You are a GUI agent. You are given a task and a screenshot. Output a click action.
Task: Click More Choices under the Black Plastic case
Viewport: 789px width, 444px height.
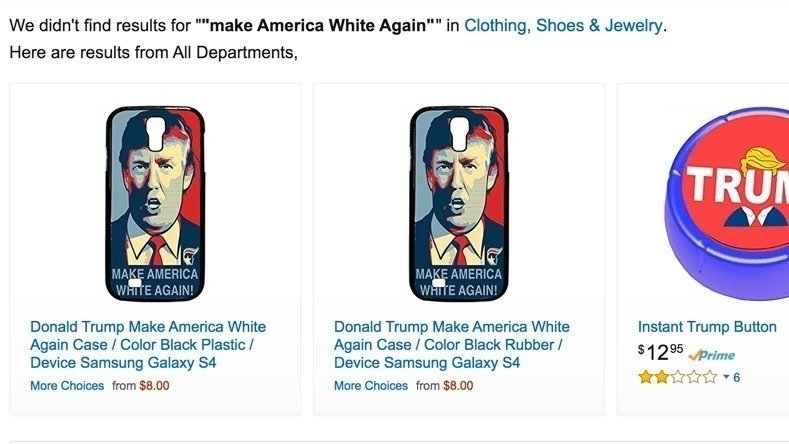67,386
